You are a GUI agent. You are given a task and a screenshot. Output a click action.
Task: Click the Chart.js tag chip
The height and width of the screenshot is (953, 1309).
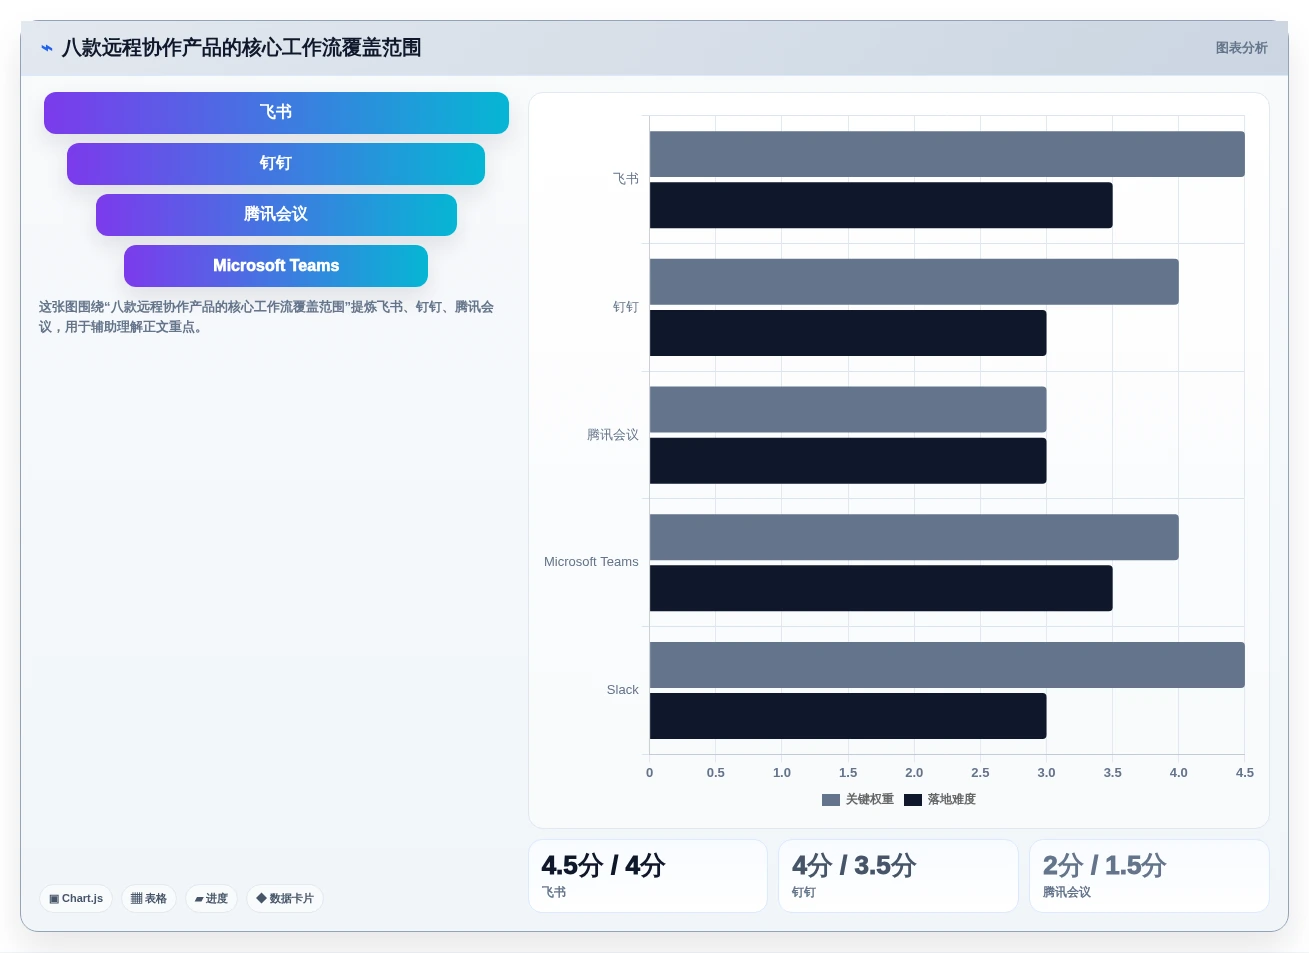click(76, 898)
